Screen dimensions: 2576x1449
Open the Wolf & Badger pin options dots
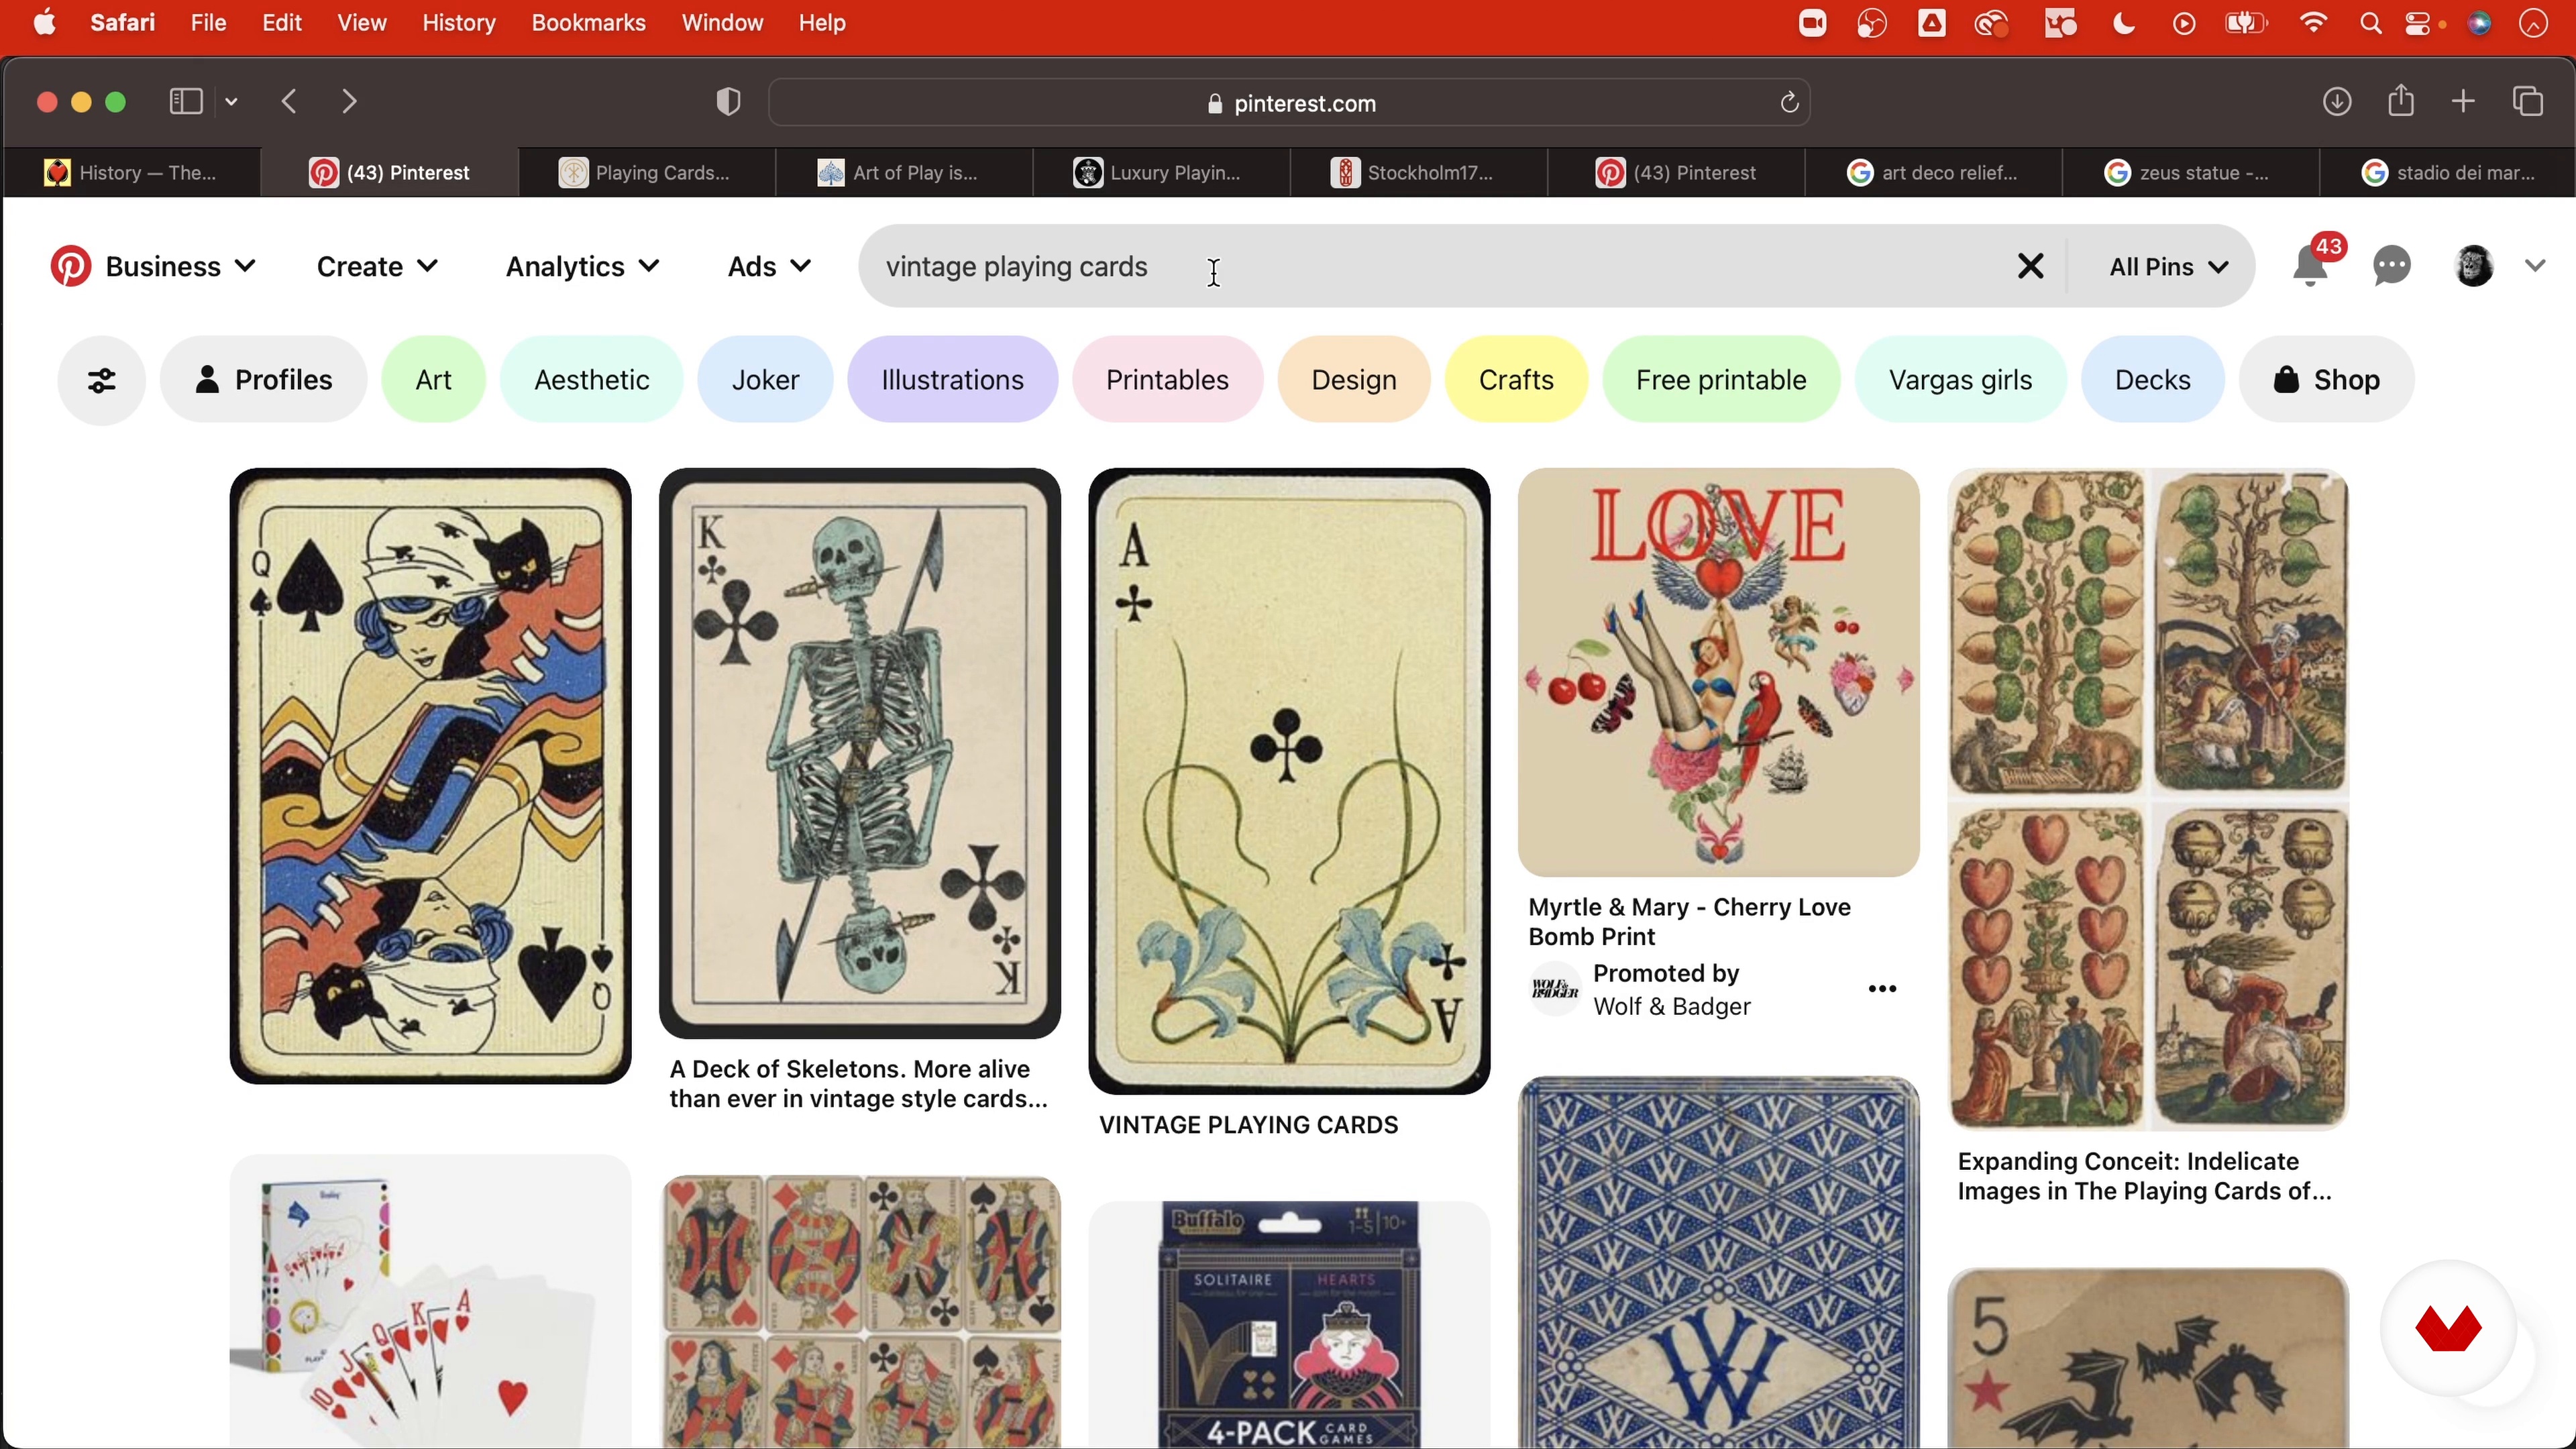click(x=1882, y=989)
